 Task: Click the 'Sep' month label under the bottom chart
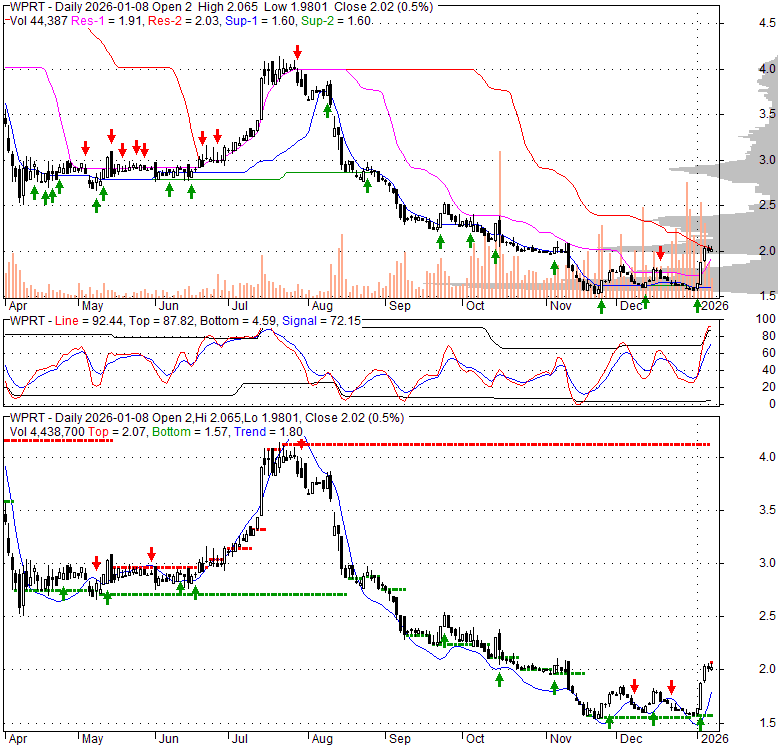click(400, 739)
